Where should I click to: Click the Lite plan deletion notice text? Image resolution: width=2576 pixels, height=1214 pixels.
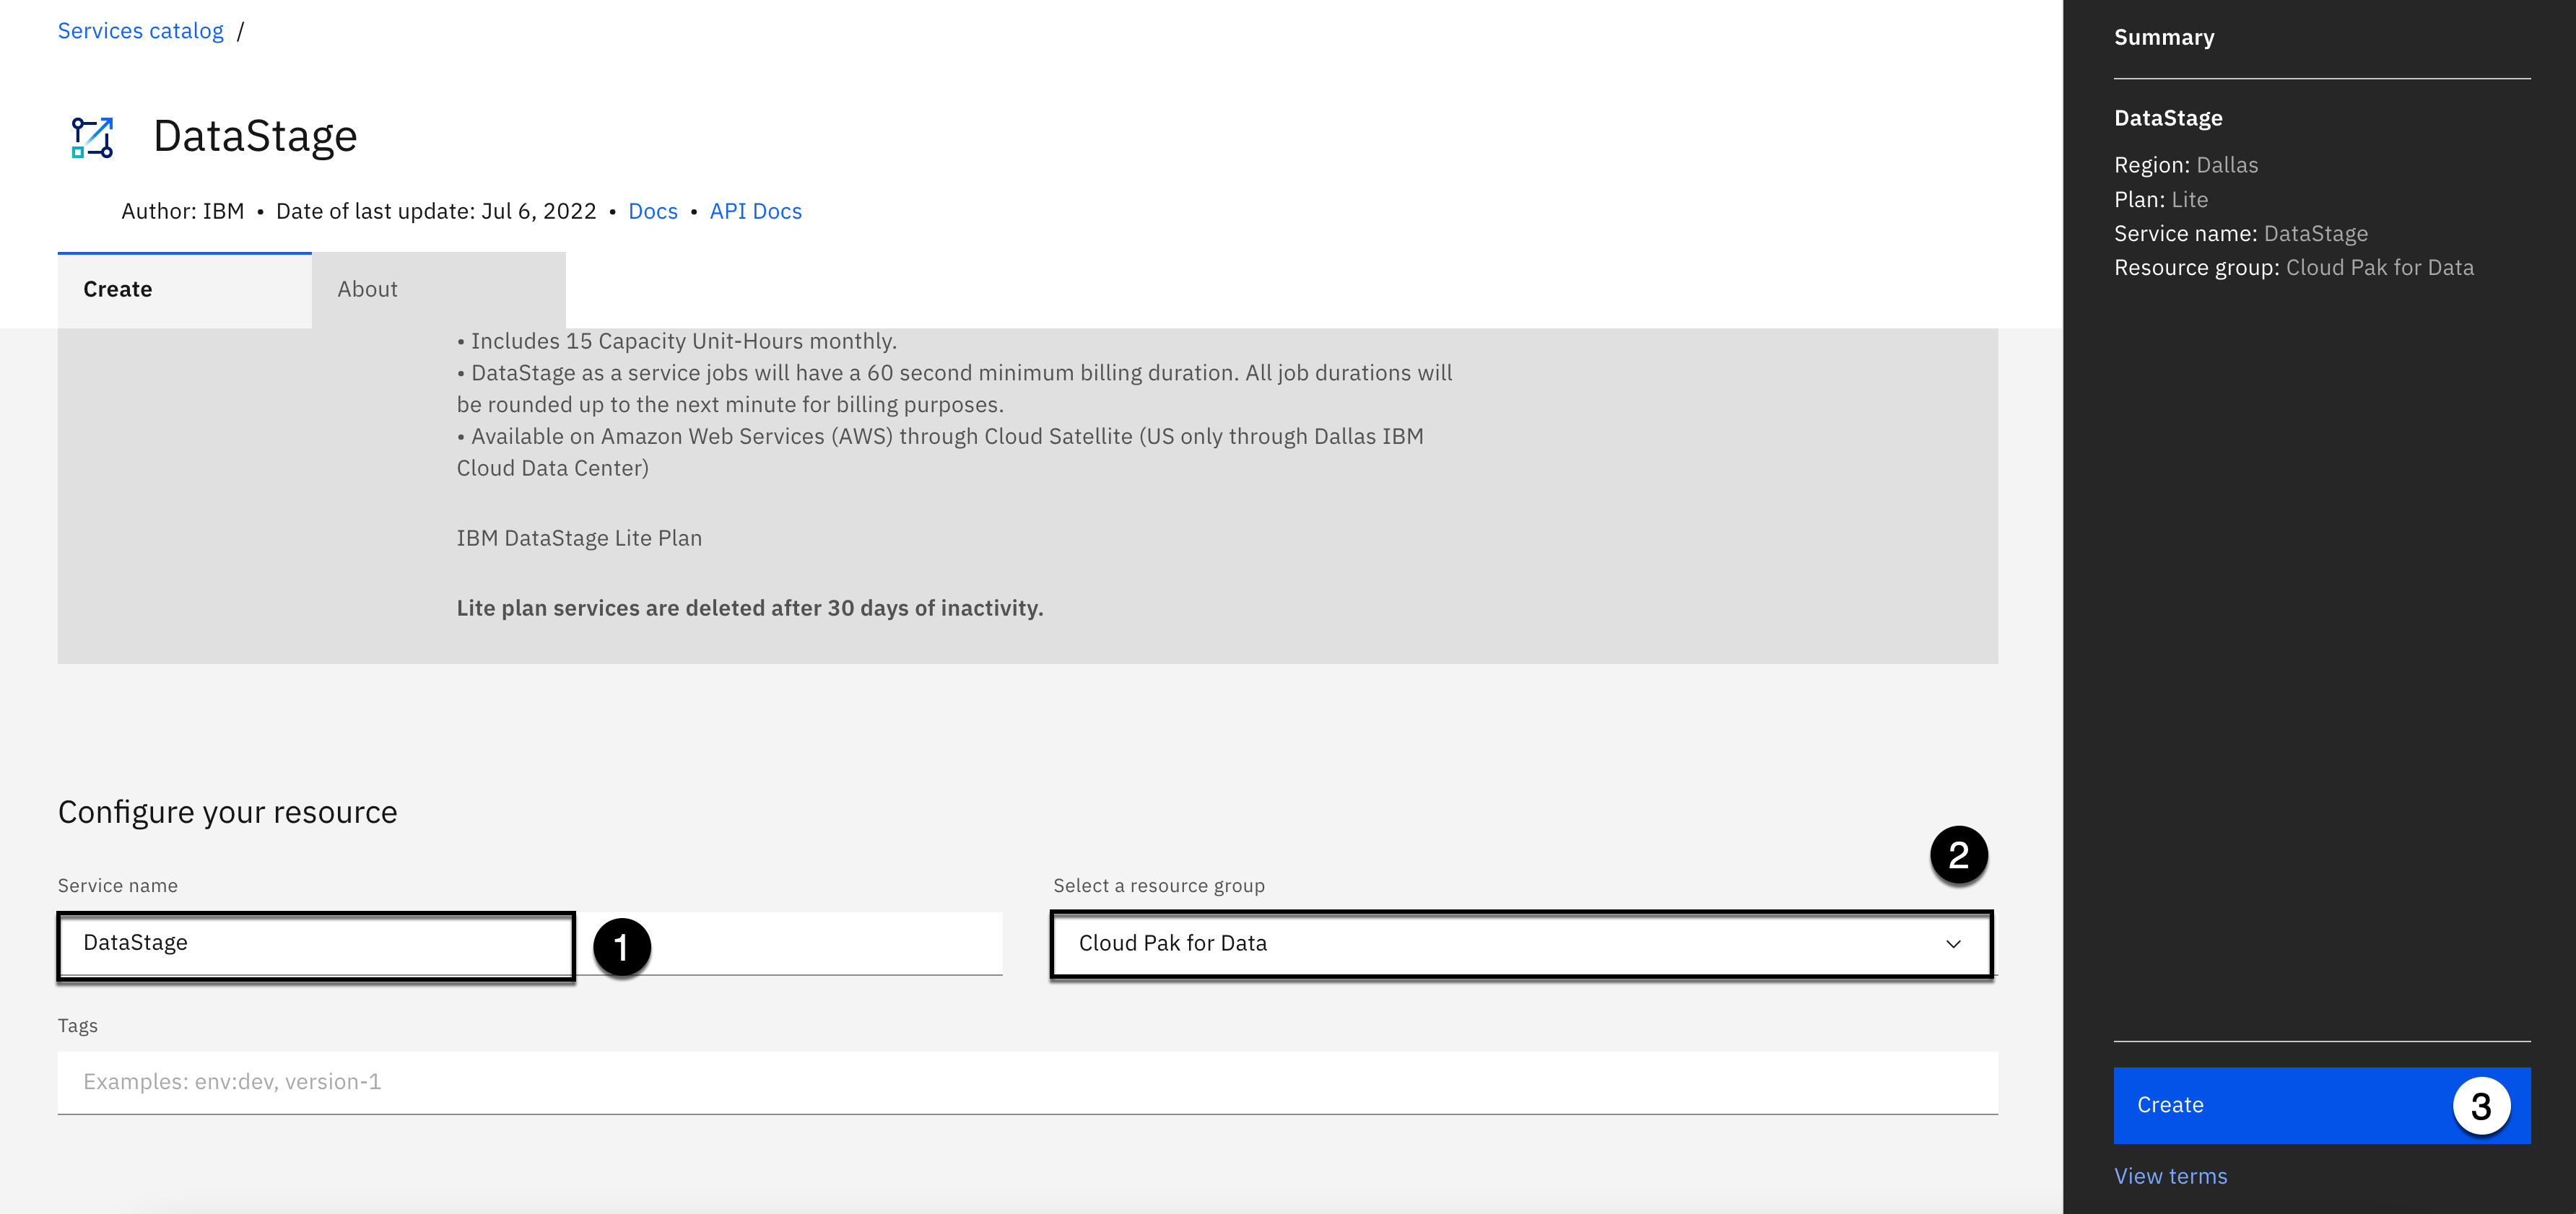[x=749, y=608]
